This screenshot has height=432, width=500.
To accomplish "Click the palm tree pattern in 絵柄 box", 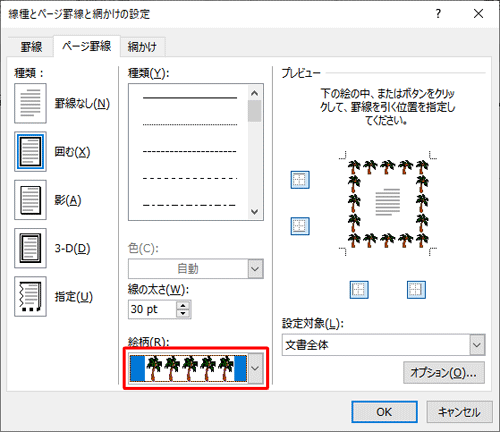I will tap(188, 368).
